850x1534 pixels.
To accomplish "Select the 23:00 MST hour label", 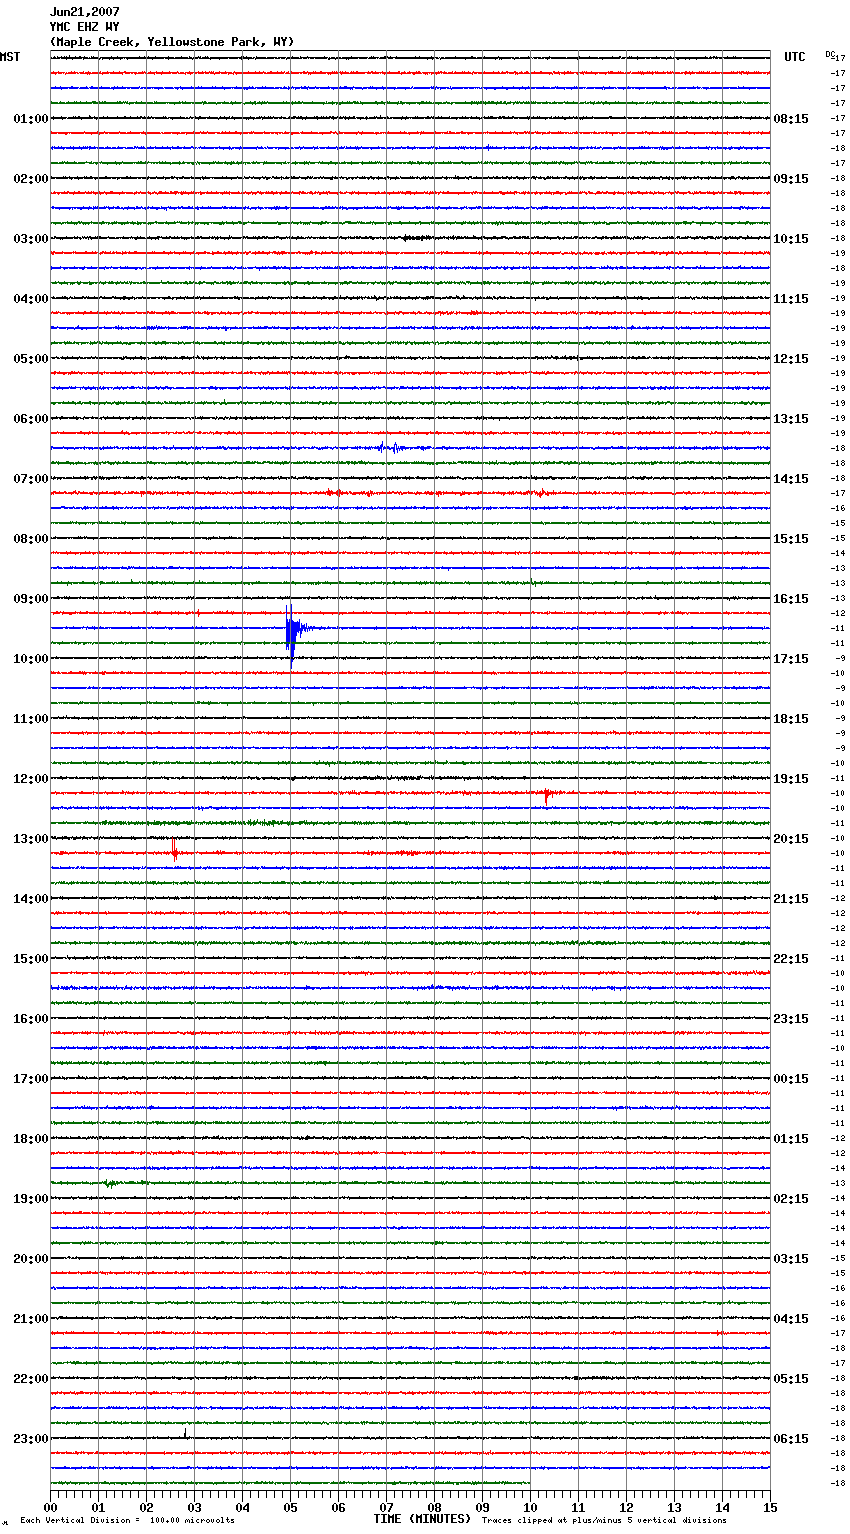I will 31,1439.
